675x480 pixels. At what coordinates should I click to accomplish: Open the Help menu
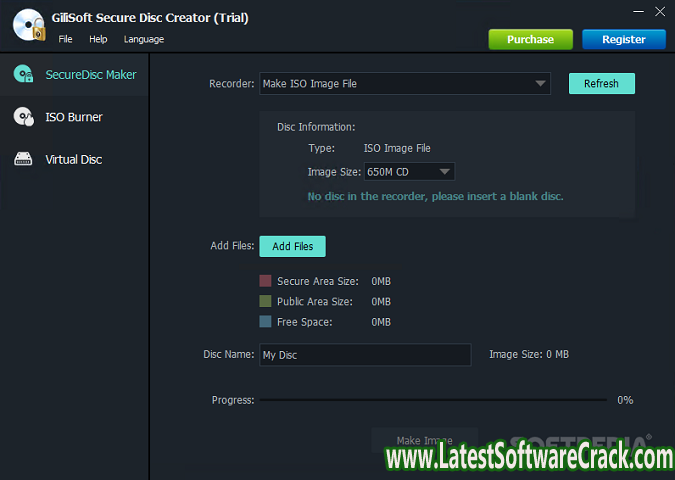[98, 39]
